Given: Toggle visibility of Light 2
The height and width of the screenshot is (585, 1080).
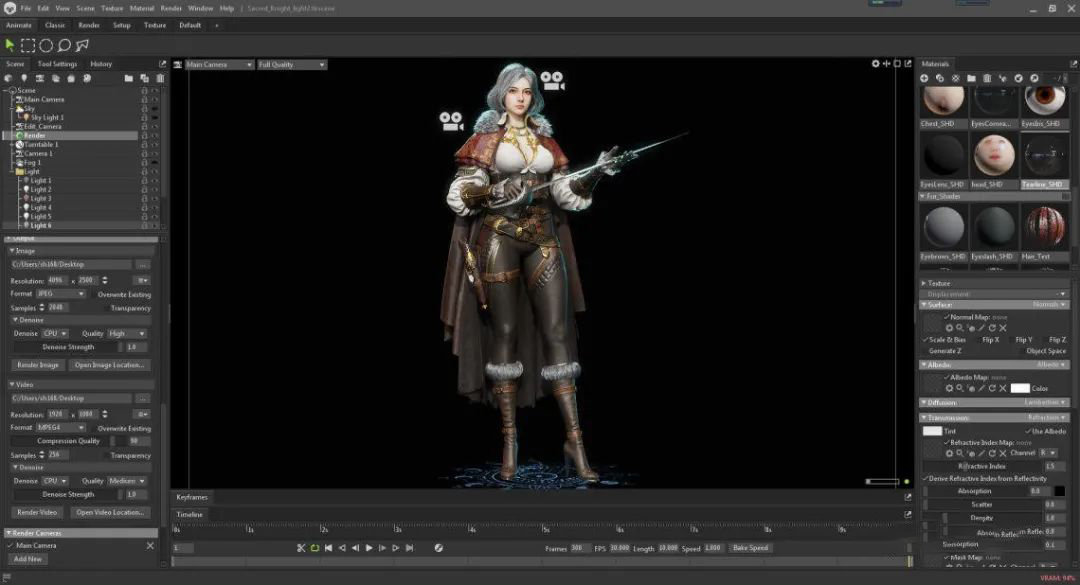Looking at the screenshot, I should (154, 189).
